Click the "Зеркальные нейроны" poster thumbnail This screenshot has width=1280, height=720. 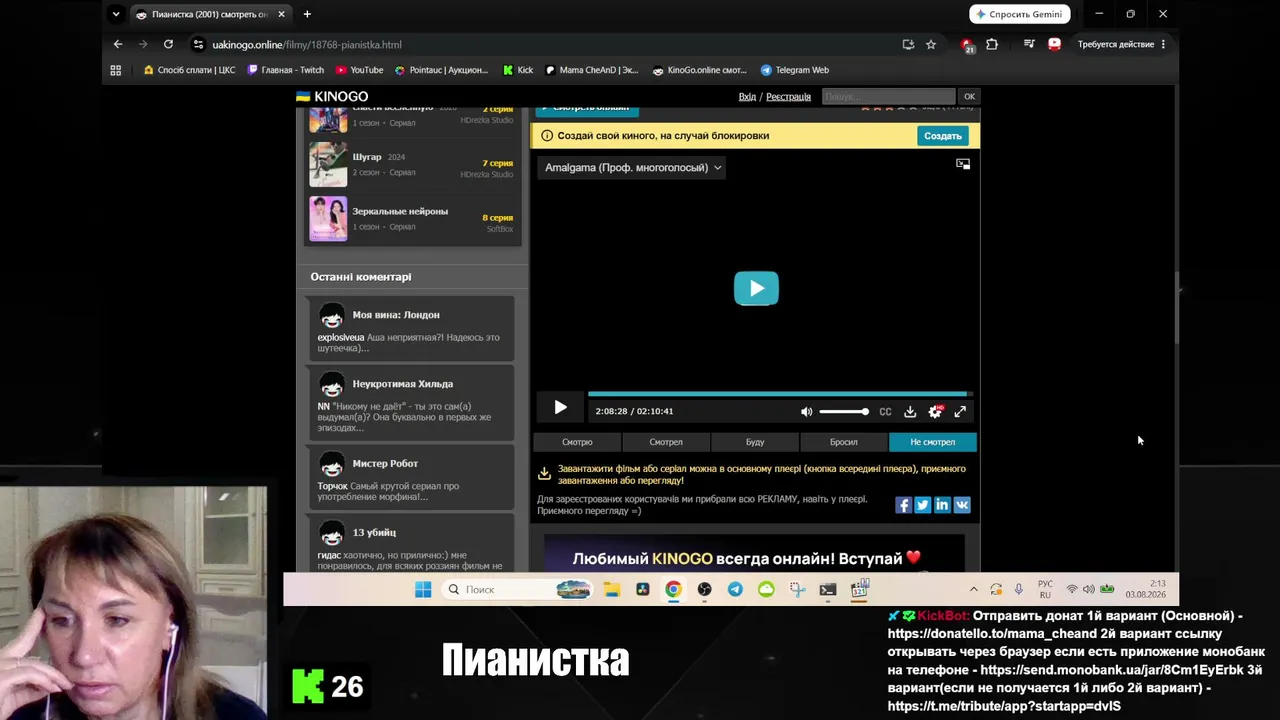(x=328, y=218)
